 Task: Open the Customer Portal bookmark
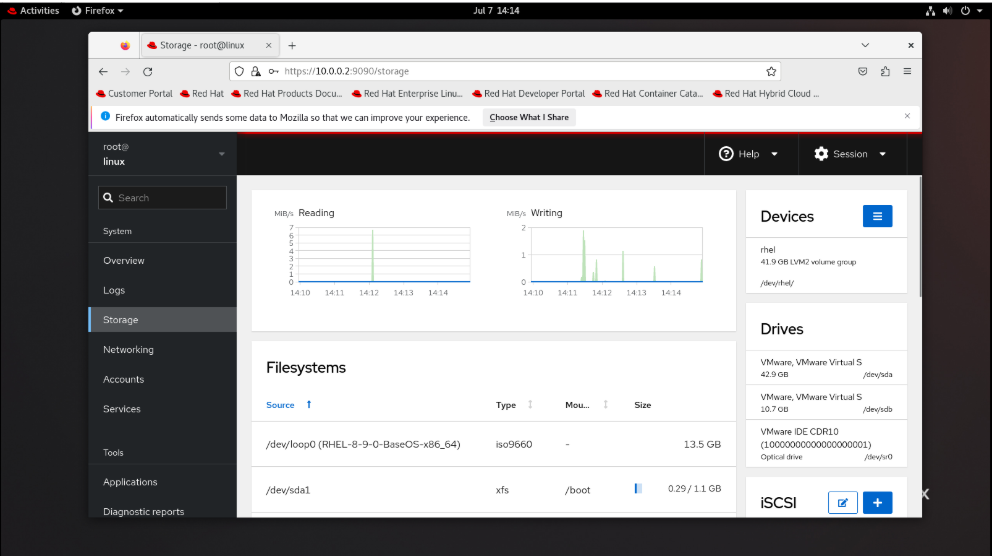pyautogui.click(x=134, y=94)
